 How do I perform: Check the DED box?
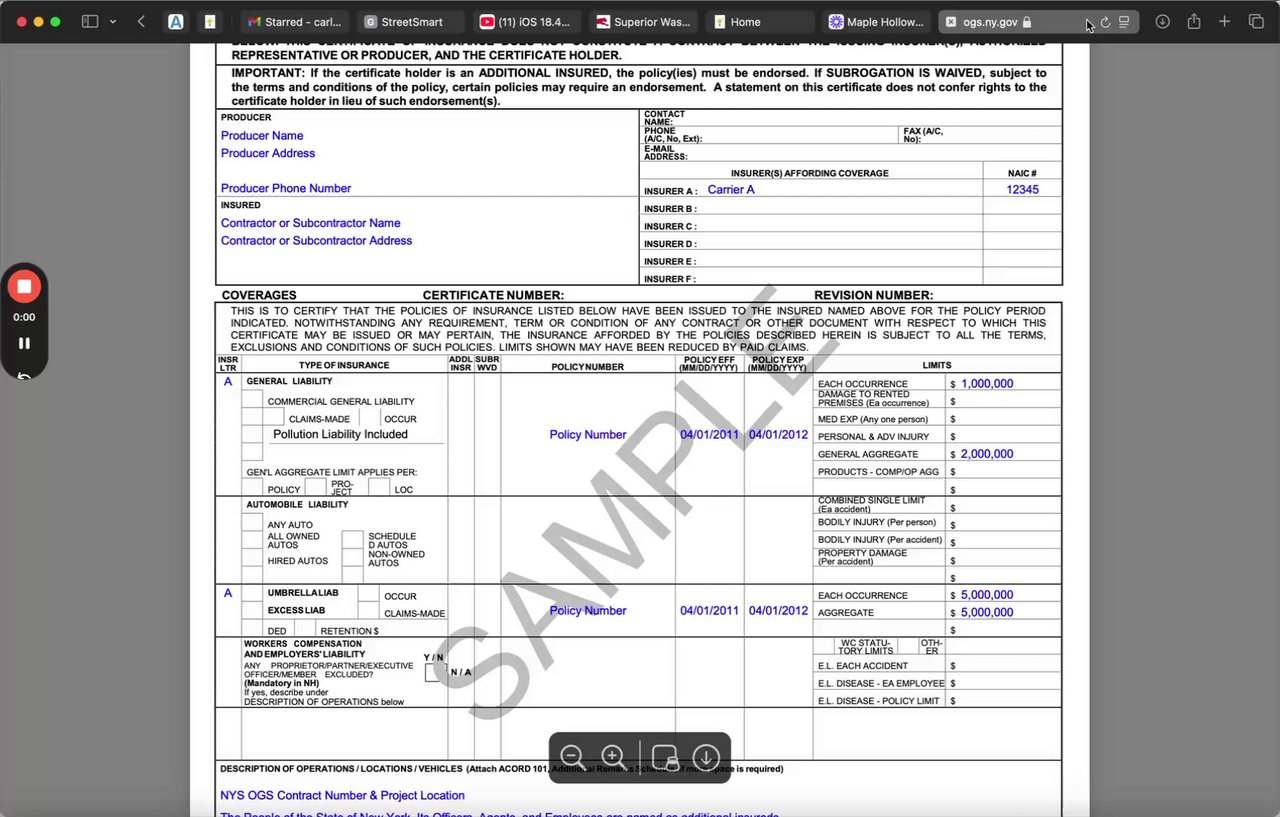[252, 628]
